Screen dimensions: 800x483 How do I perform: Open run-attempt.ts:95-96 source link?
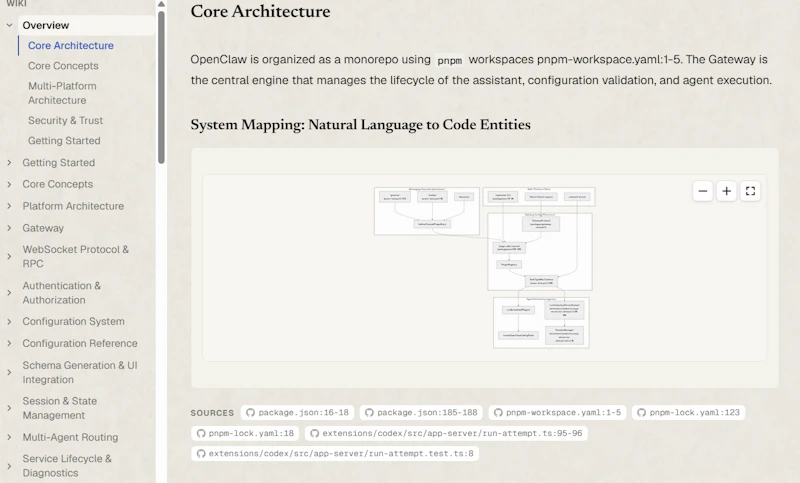446,434
